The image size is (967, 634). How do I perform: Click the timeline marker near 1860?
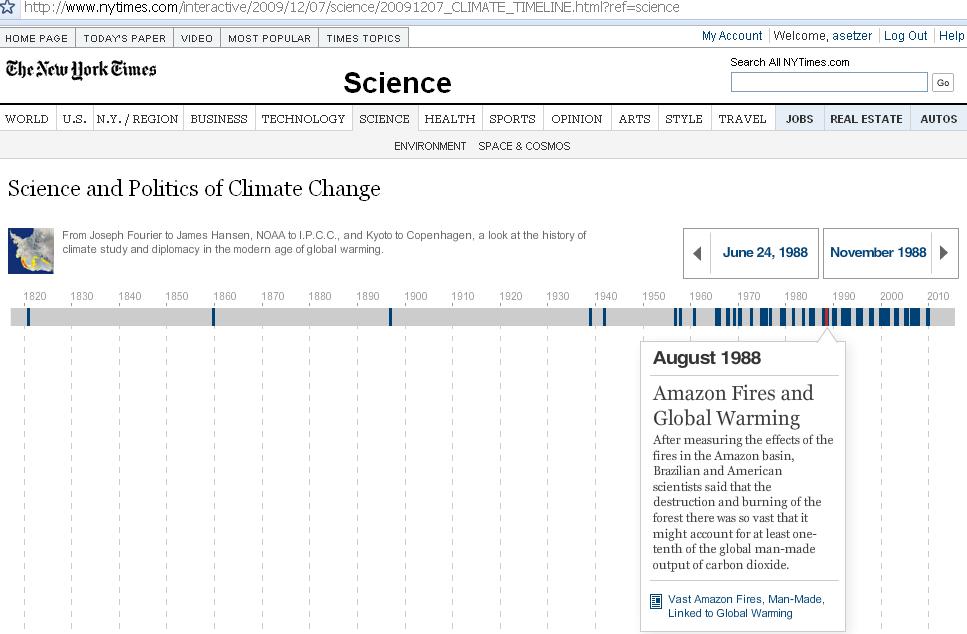pyautogui.click(x=213, y=317)
